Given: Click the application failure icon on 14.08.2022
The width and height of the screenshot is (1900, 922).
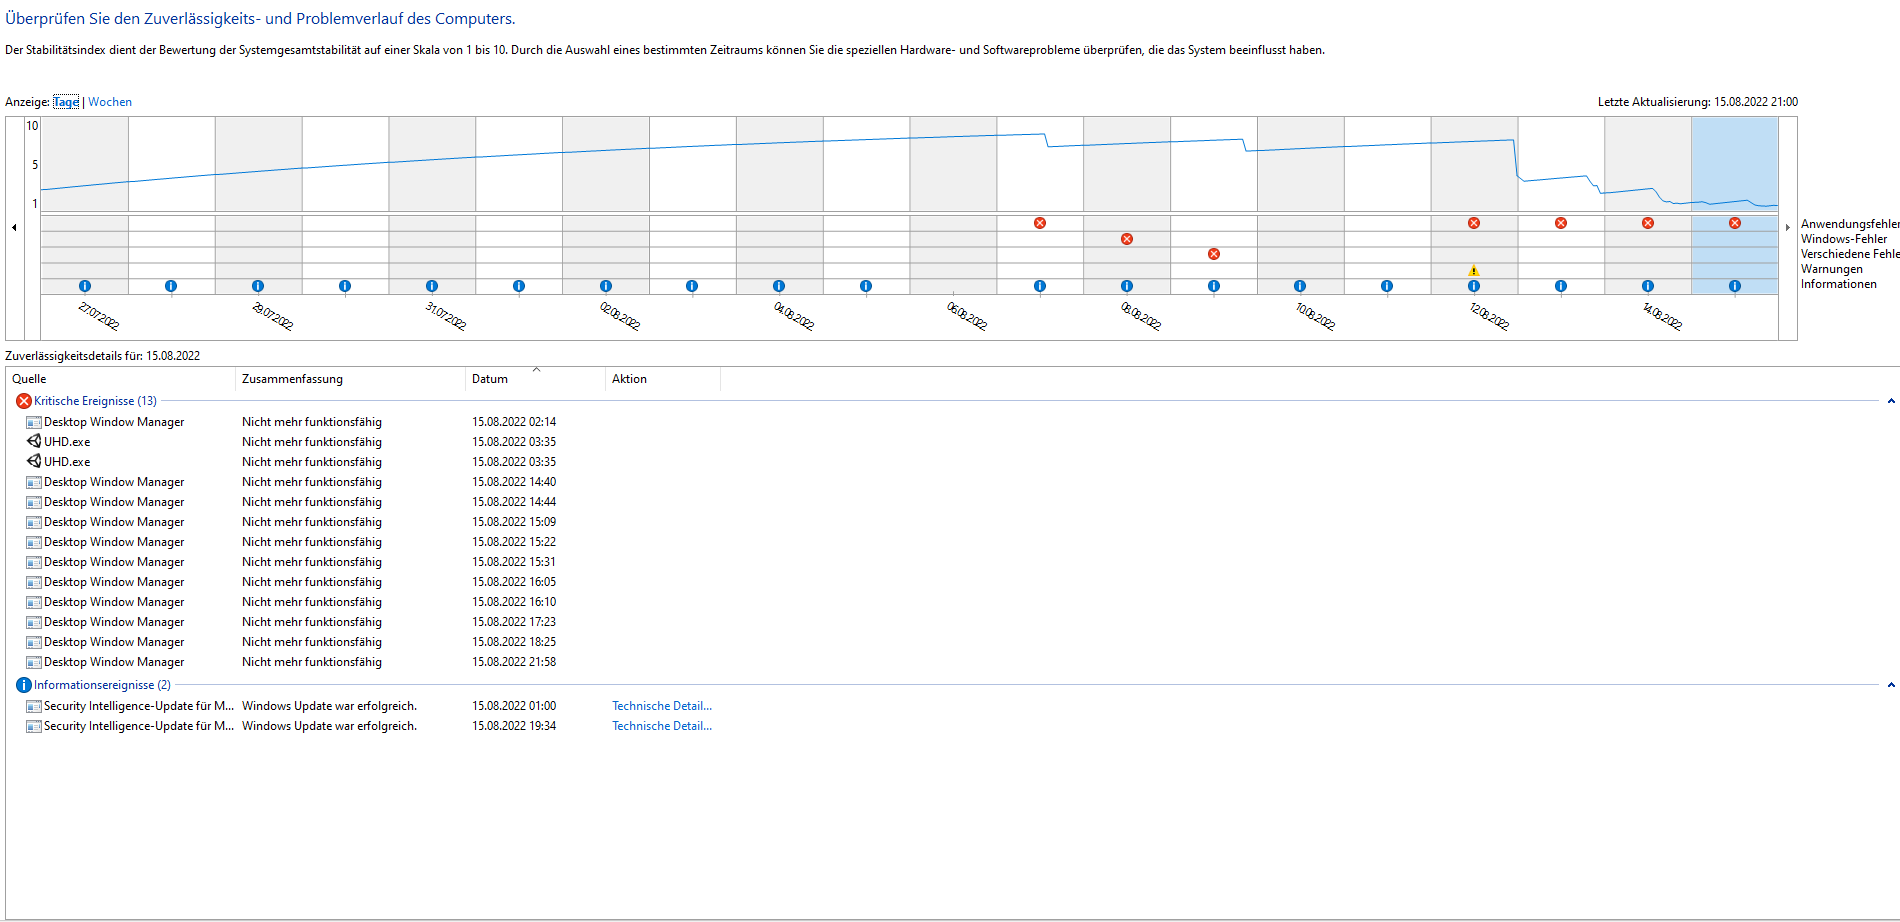Looking at the screenshot, I should [x=1648, y=223].
